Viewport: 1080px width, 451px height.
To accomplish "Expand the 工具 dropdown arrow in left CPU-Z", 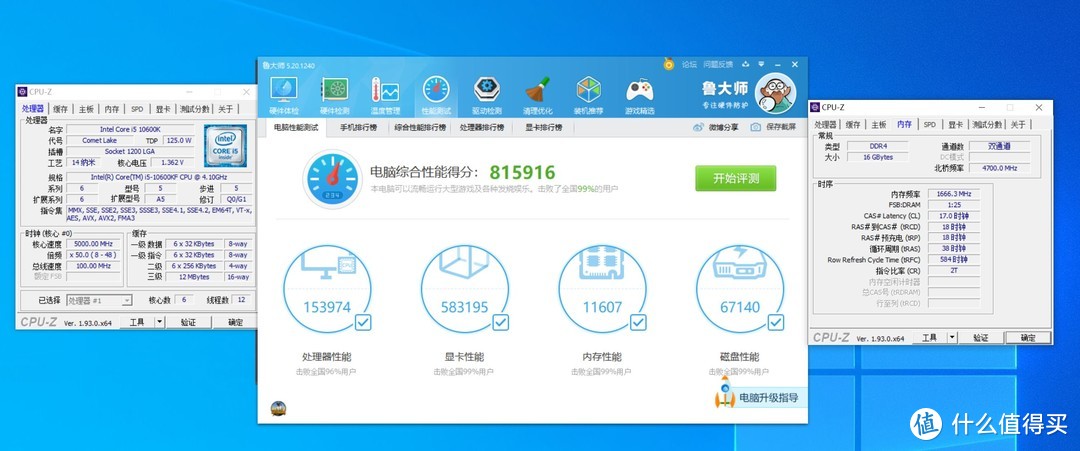I will pos(160,322).
